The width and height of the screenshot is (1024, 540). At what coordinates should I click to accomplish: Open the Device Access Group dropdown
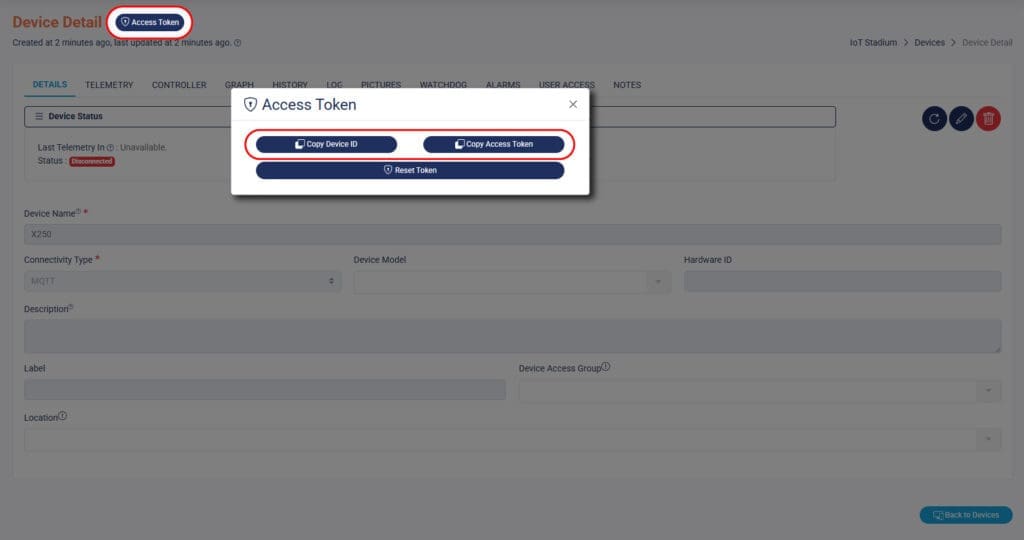click(x=759, y=390)
